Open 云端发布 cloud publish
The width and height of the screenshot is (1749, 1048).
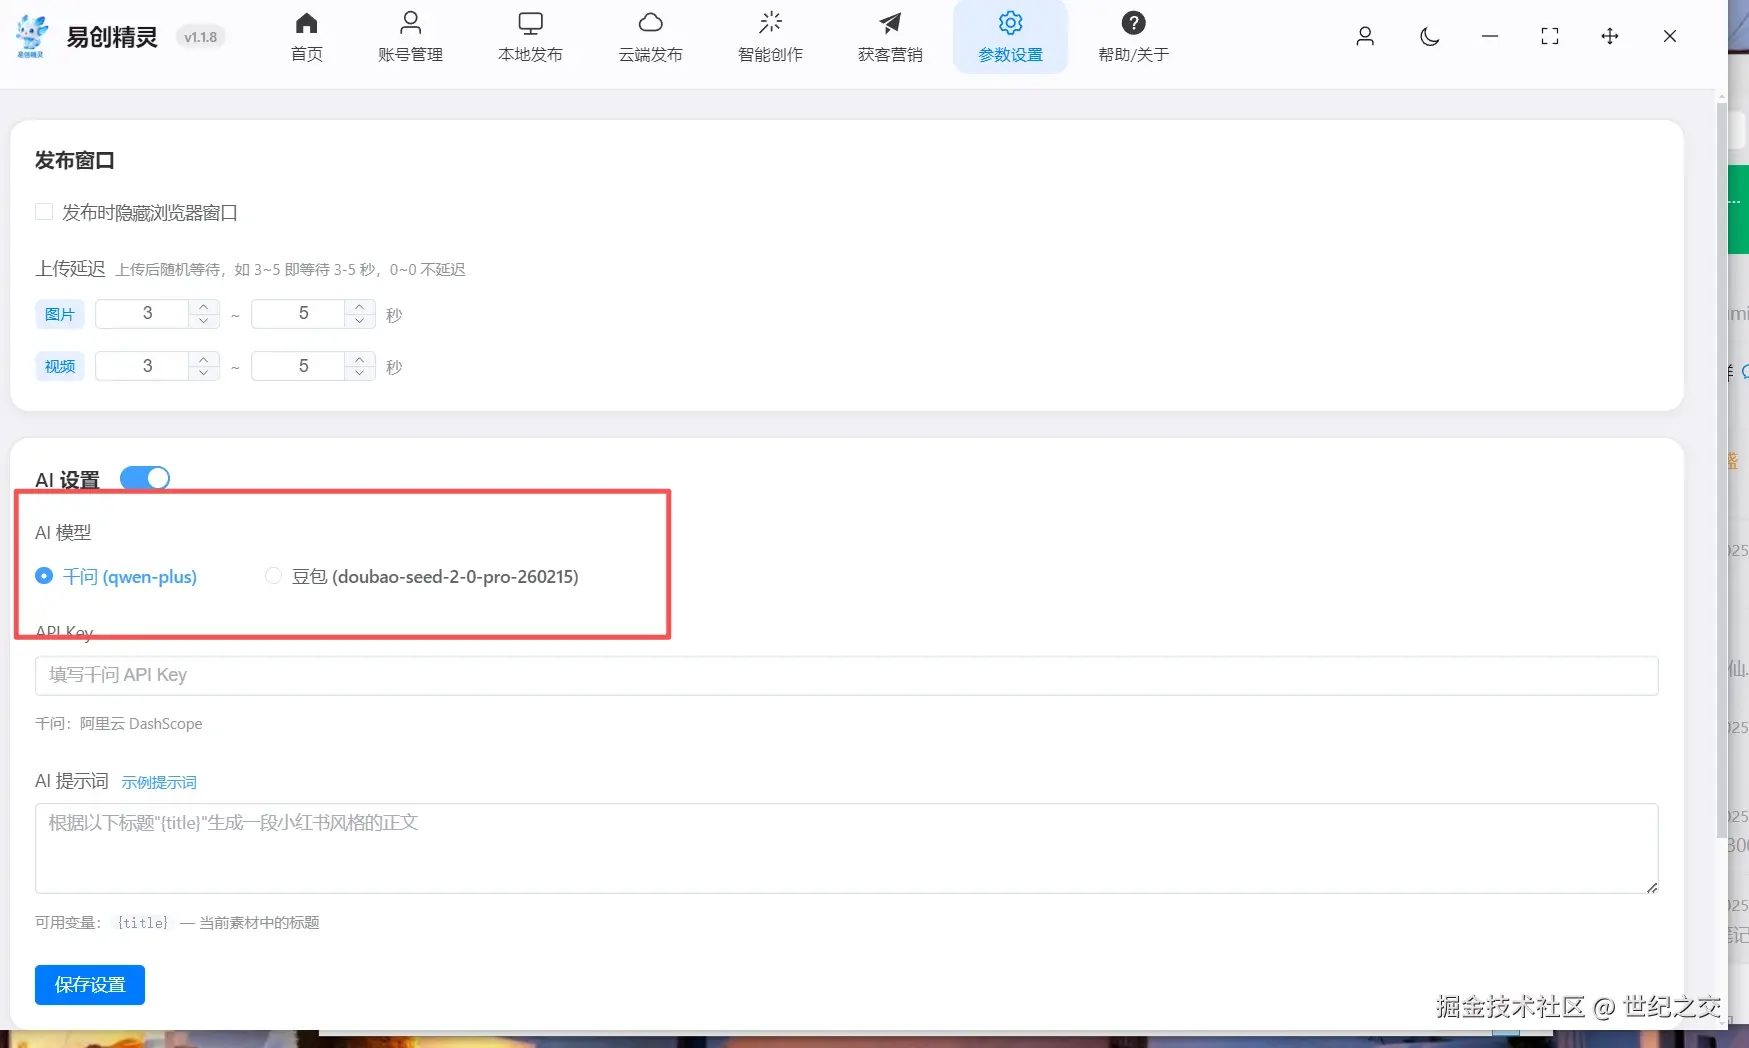(650, 37)
